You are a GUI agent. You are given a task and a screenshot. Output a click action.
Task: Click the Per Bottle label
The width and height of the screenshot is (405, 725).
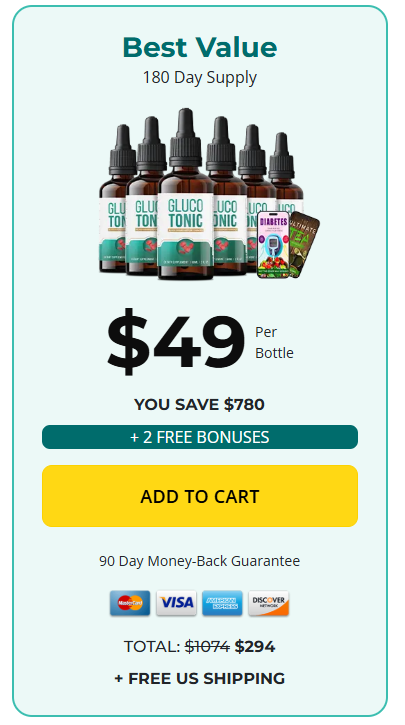[274, 343]
